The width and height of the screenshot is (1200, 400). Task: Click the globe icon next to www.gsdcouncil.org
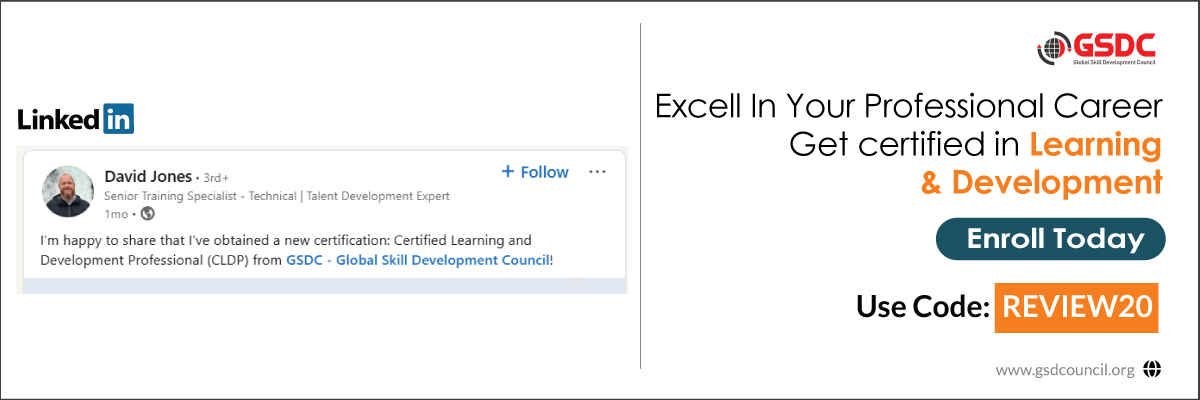(1152, 370)
